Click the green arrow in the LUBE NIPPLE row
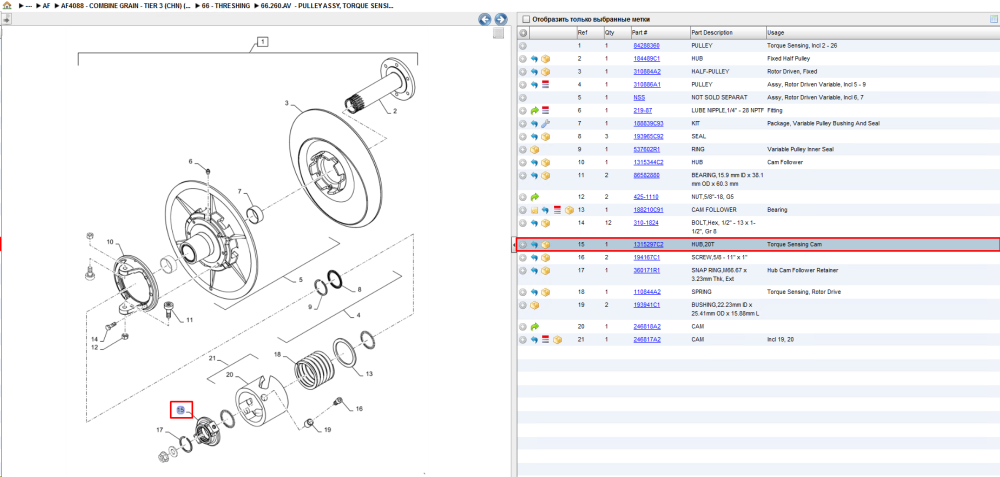 coord(534,110)
